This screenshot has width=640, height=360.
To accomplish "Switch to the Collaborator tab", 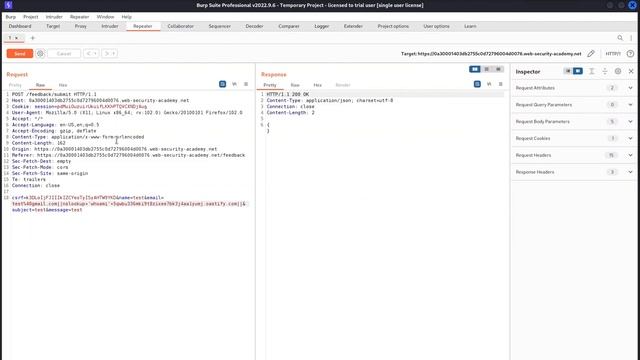I will click(x=180, y=26).
